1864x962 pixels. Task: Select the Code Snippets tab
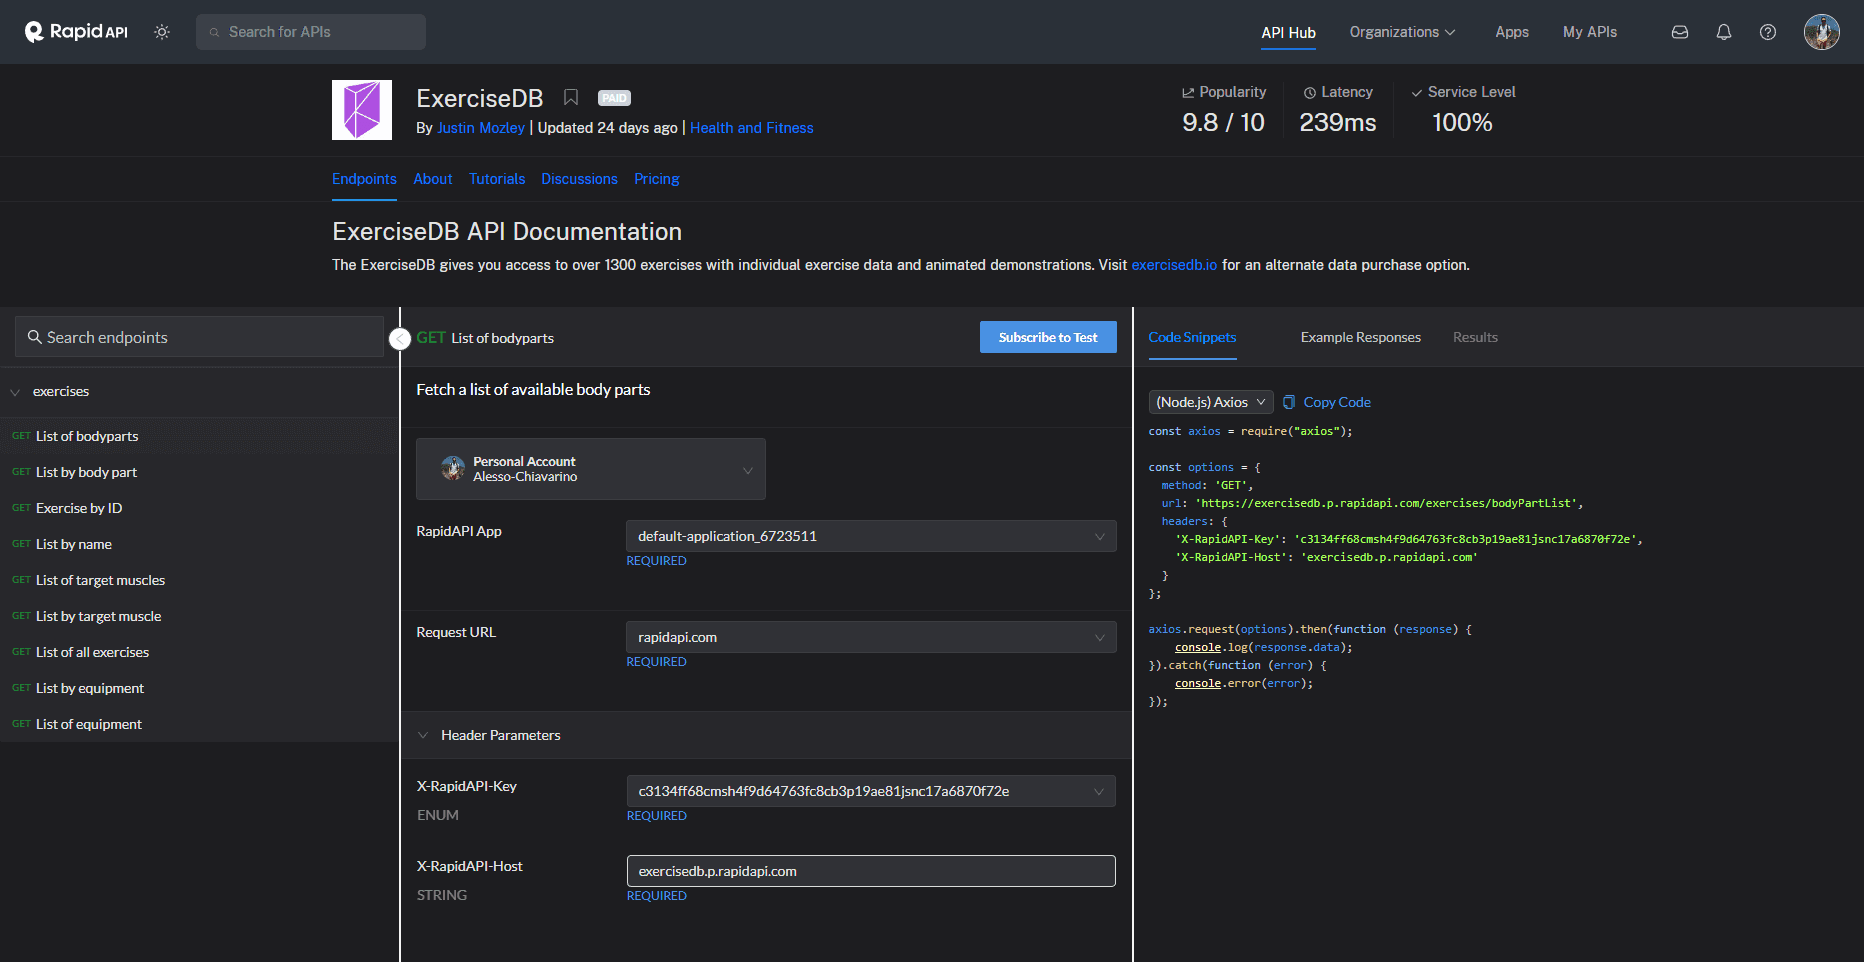click(1192, 337)
